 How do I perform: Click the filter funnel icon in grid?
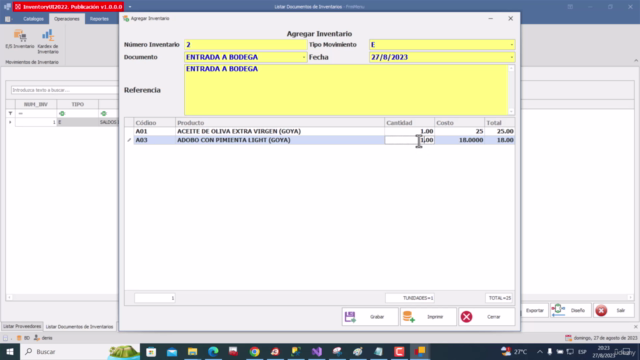click(10, 113)
